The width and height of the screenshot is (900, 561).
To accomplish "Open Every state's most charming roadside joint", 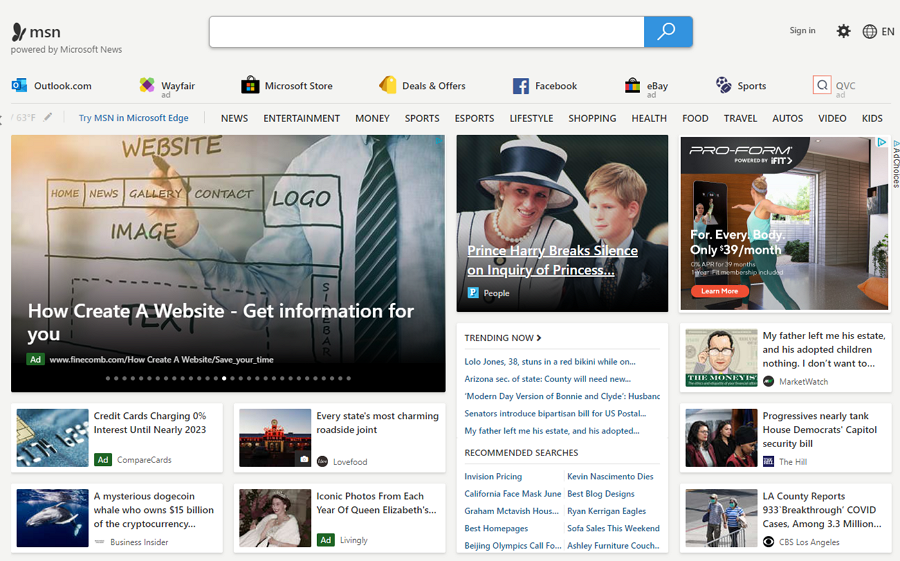I will 377,423.
